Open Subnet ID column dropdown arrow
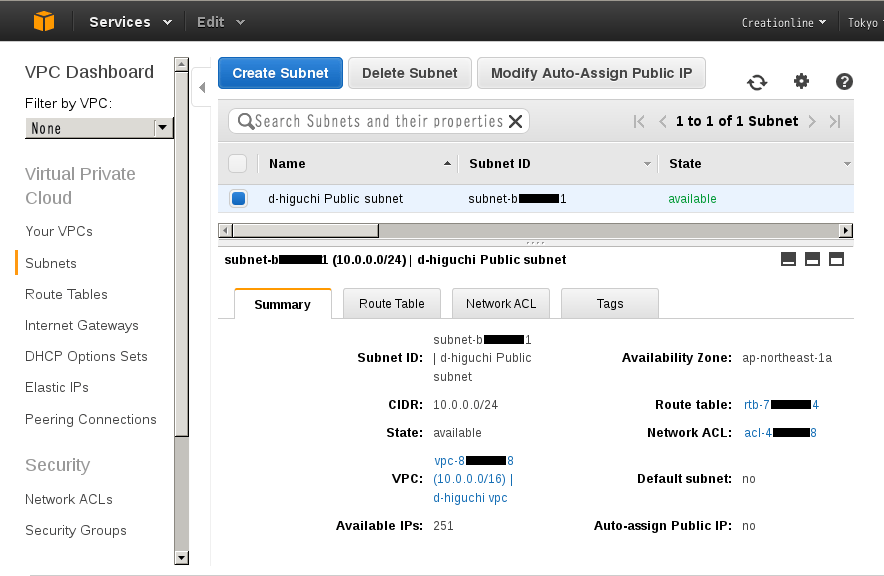Image resolution: width=884 pixels, height=576 pixels. tap(647, 164)
